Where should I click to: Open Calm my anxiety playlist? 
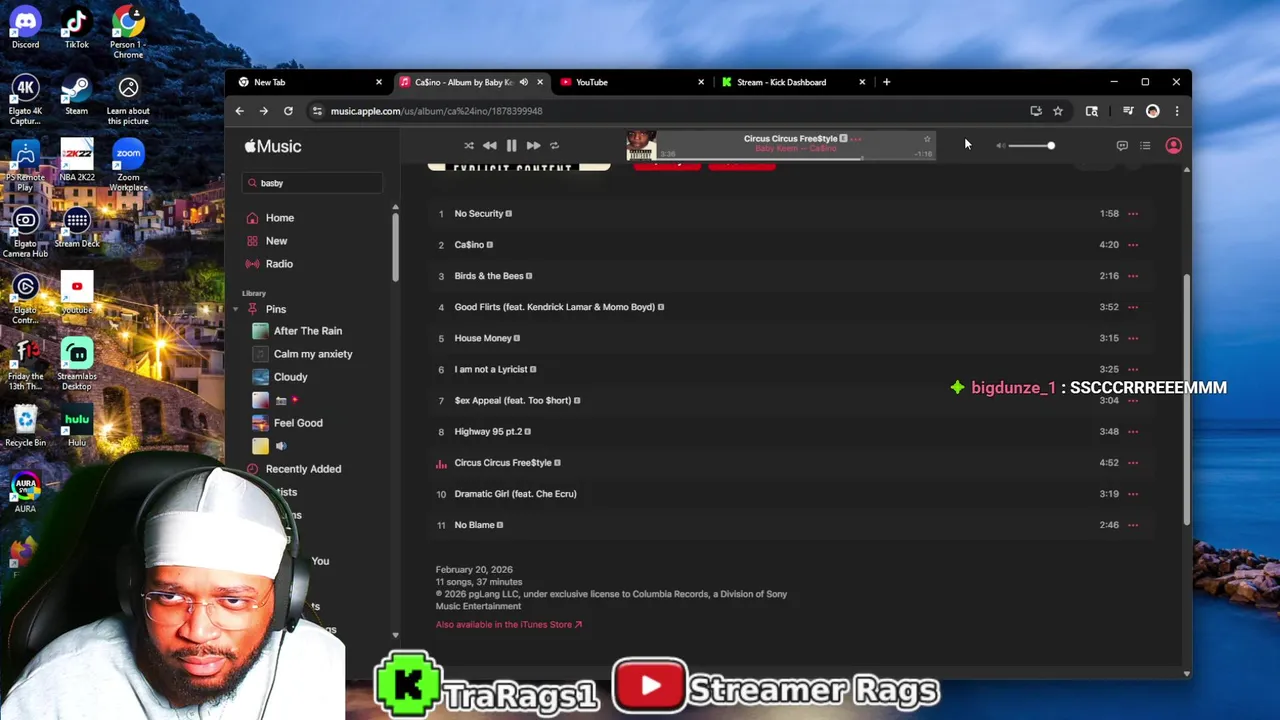pyautogui.click(x=313, y=354)
